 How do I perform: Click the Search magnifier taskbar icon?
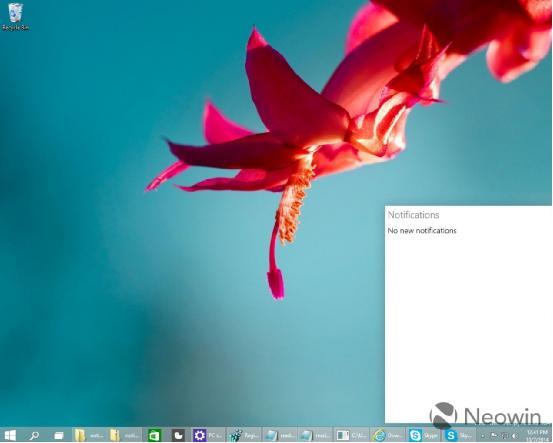click(x=34, y=435)
